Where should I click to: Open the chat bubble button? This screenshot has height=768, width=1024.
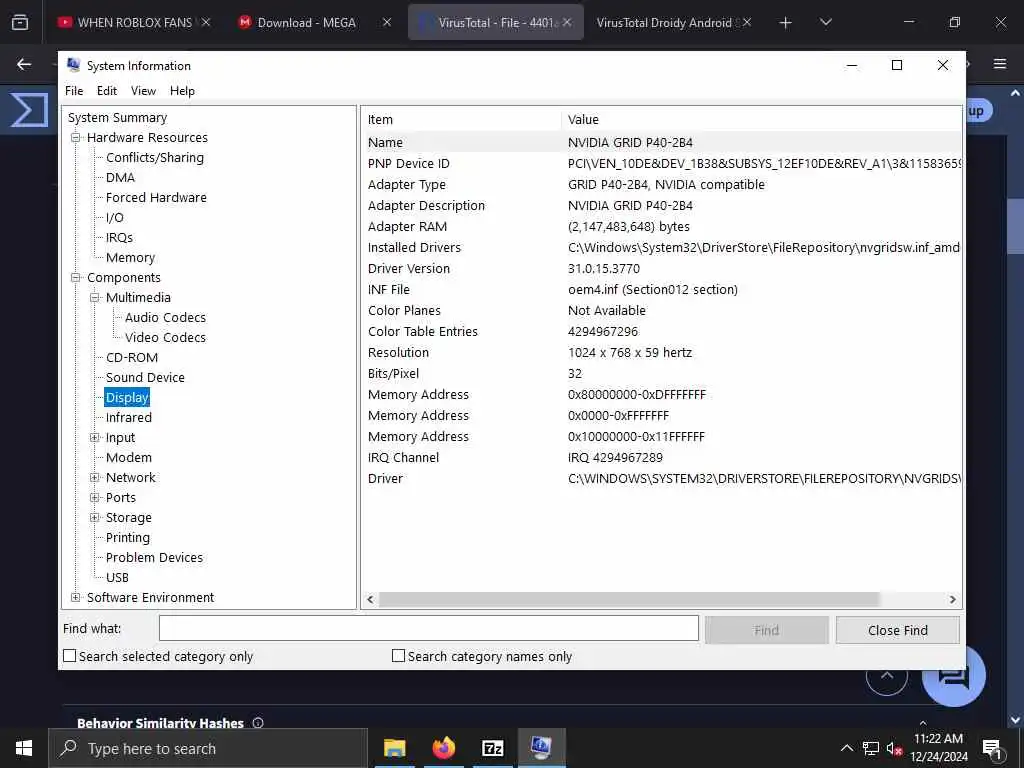[953, 678]
